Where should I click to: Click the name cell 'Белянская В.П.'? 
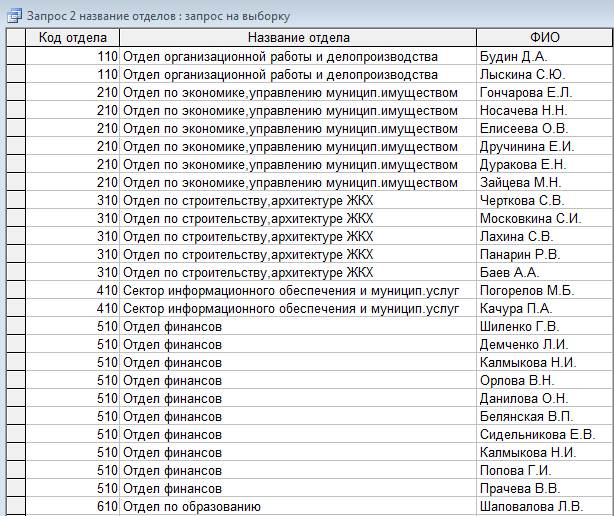(545, 417)
